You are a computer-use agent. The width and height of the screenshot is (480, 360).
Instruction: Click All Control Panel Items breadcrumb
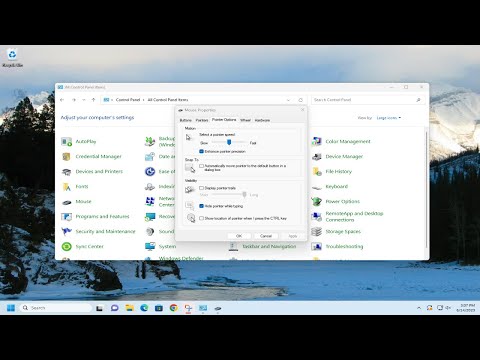click(168, 100)
